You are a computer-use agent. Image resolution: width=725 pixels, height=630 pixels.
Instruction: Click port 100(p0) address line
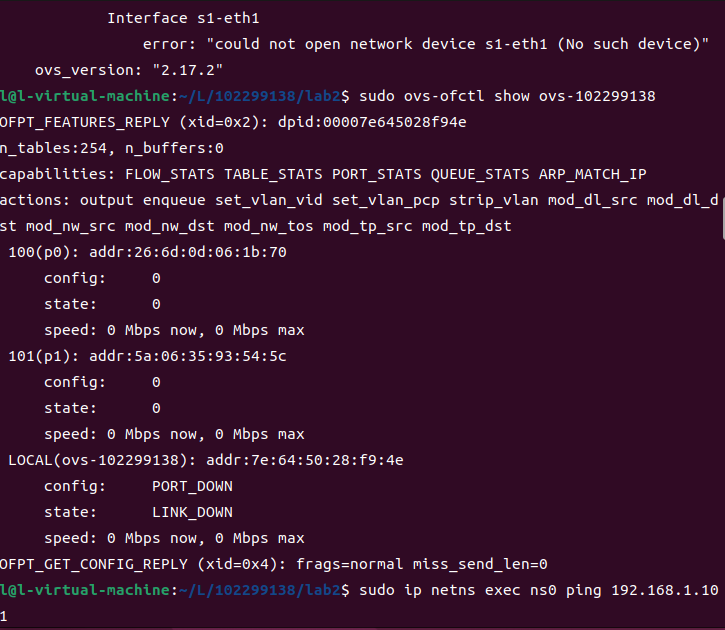(147, 252)
